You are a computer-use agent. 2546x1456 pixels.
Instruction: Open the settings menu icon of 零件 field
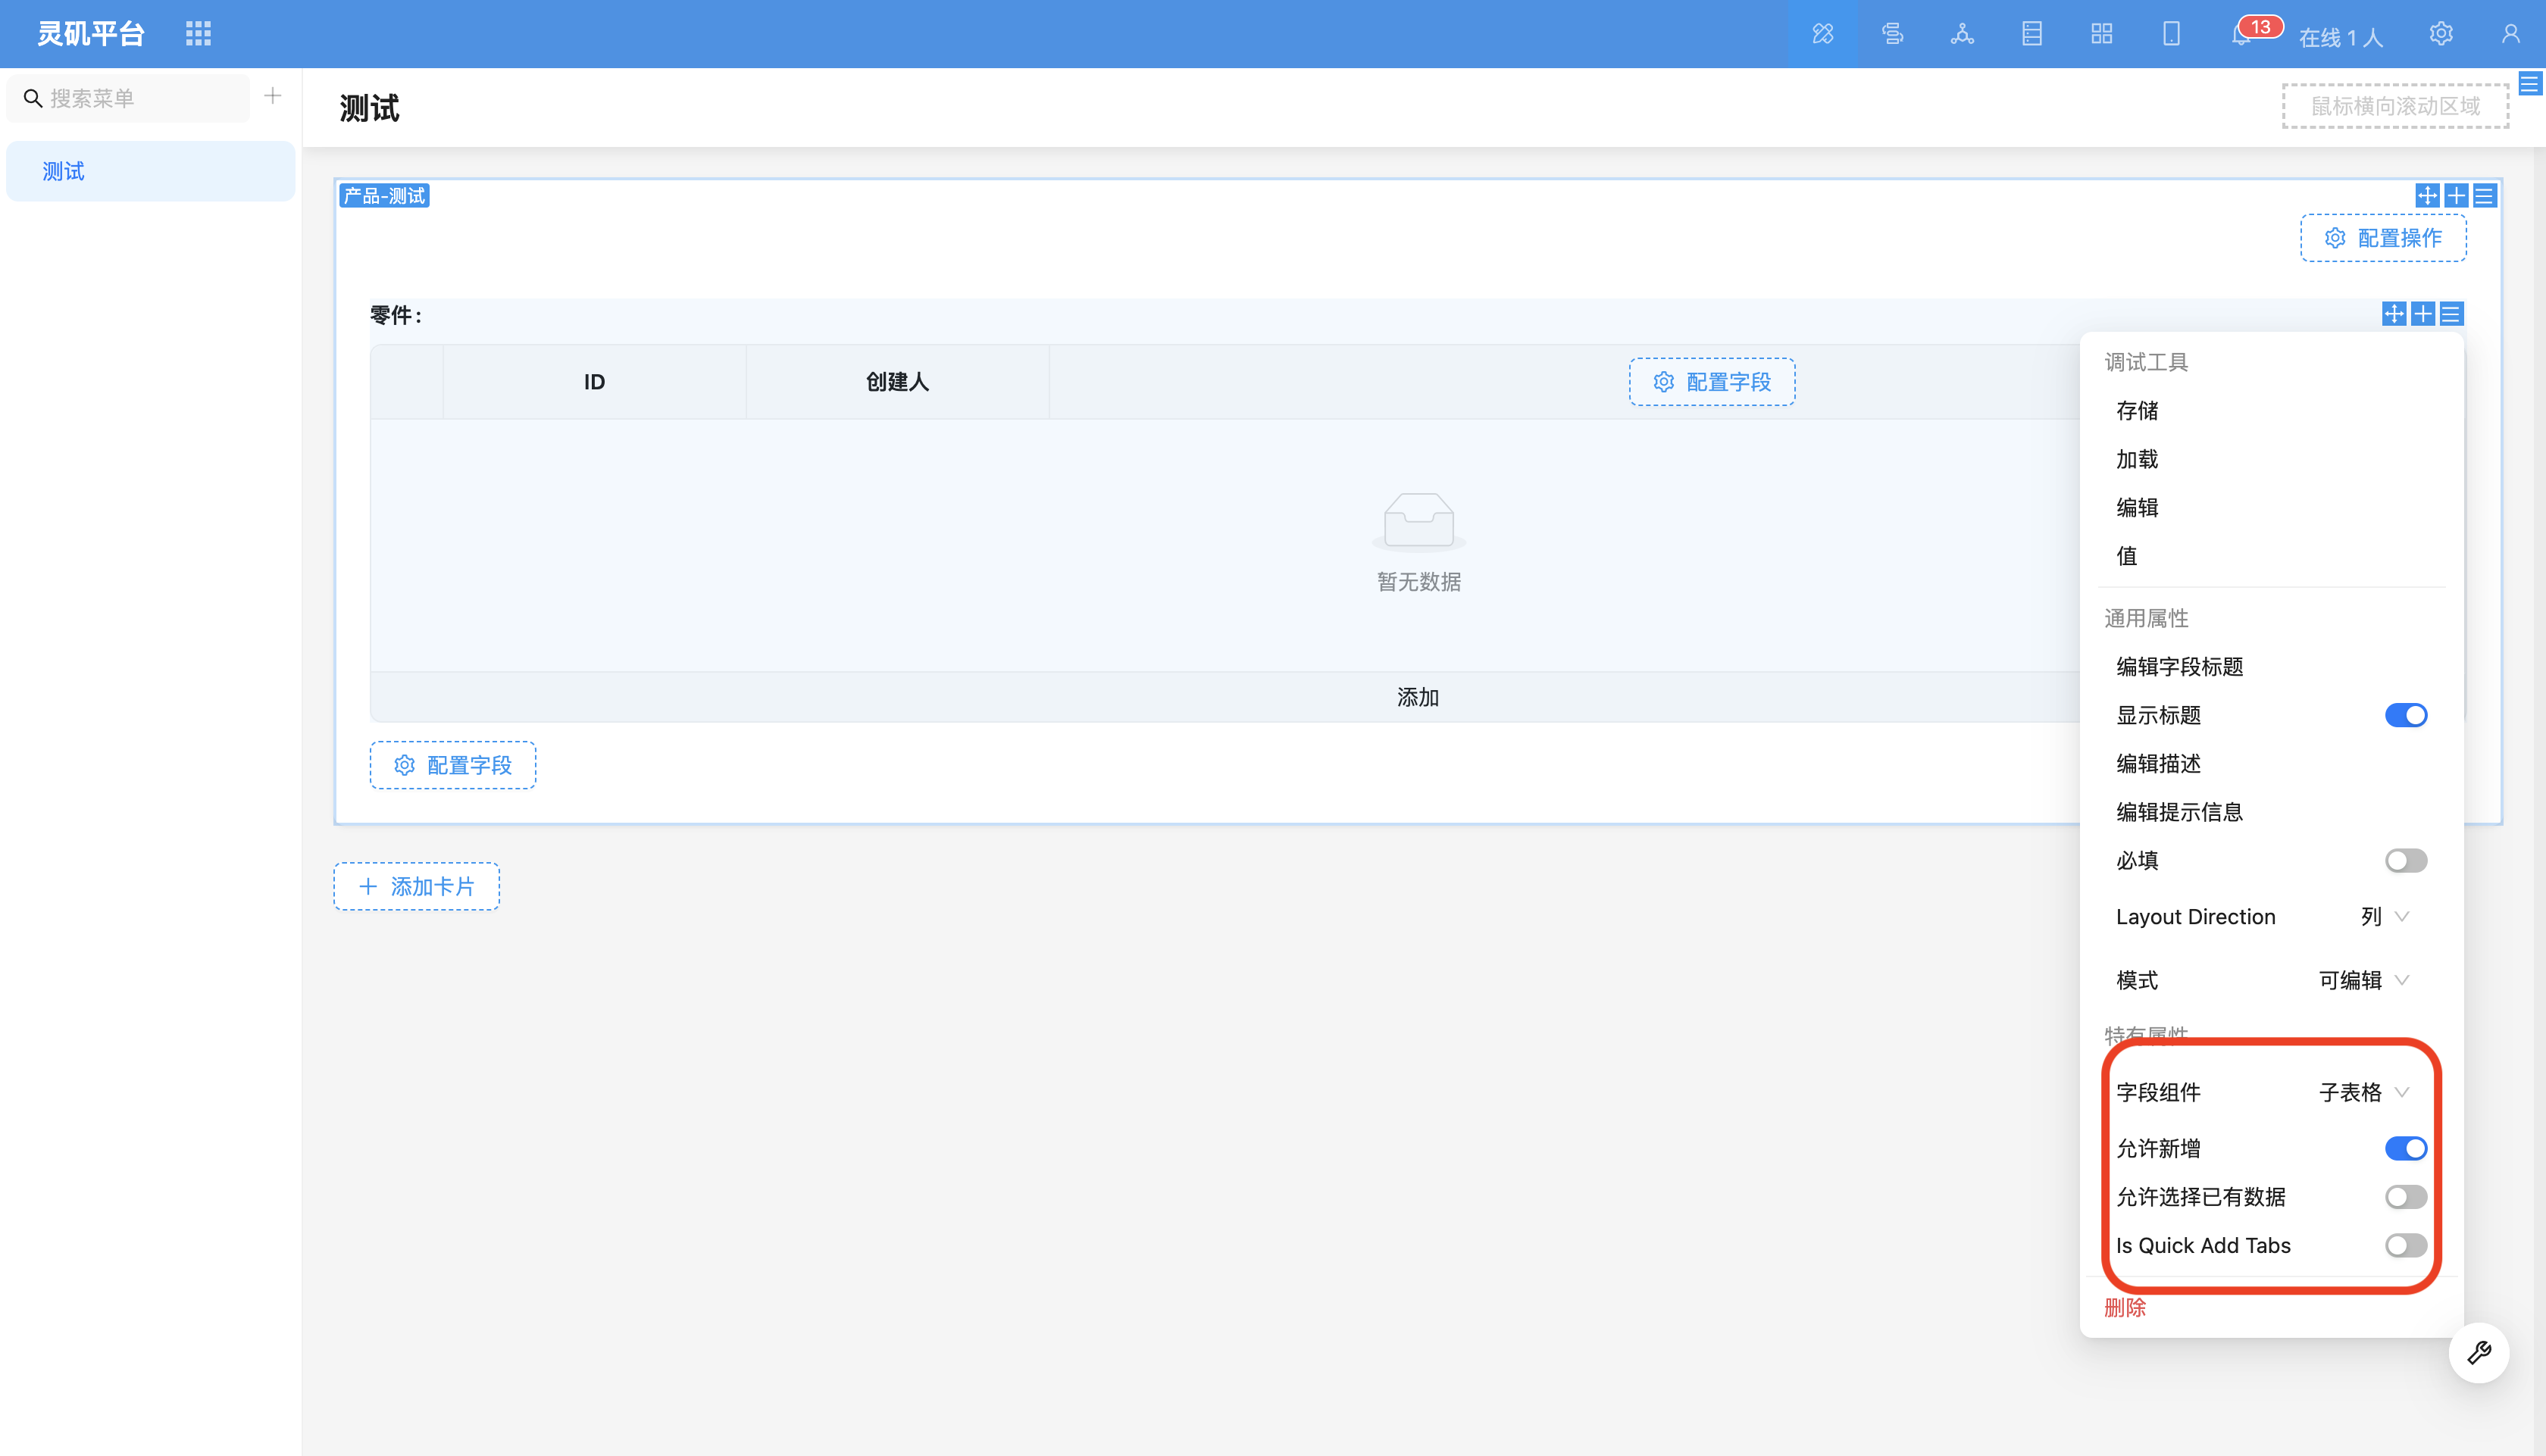(x=2451, y=314)
